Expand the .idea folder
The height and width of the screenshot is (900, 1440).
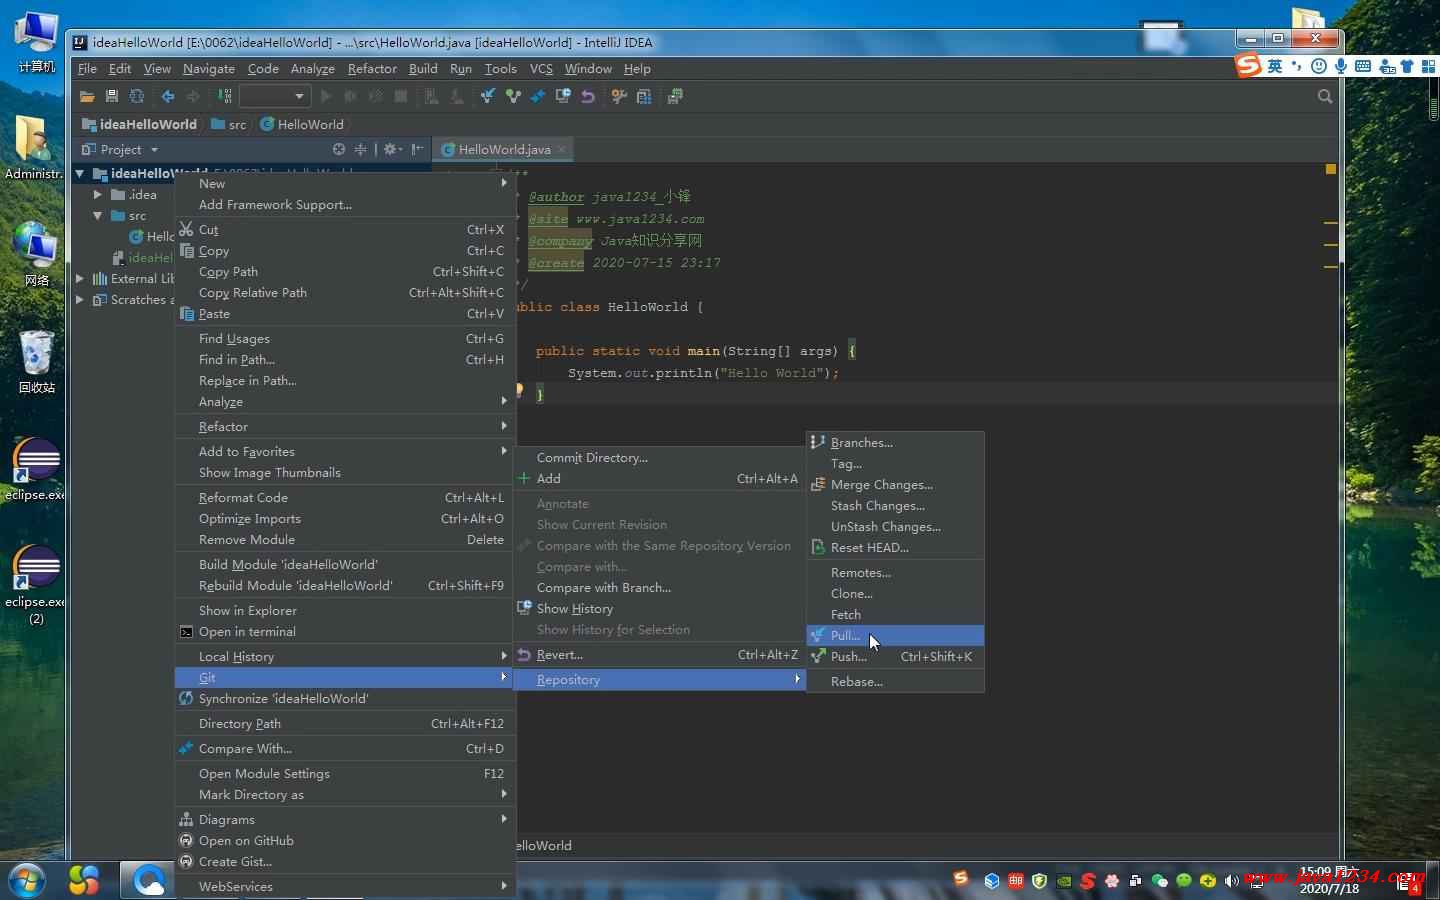click(x=98, y=194)
